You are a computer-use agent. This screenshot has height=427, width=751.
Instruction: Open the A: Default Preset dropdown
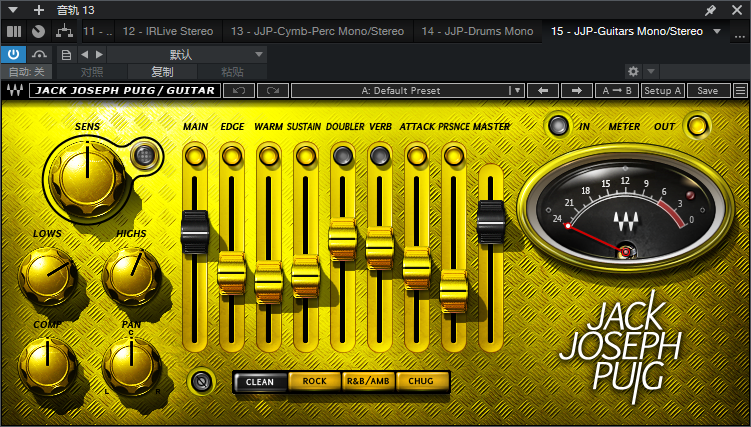408,90
